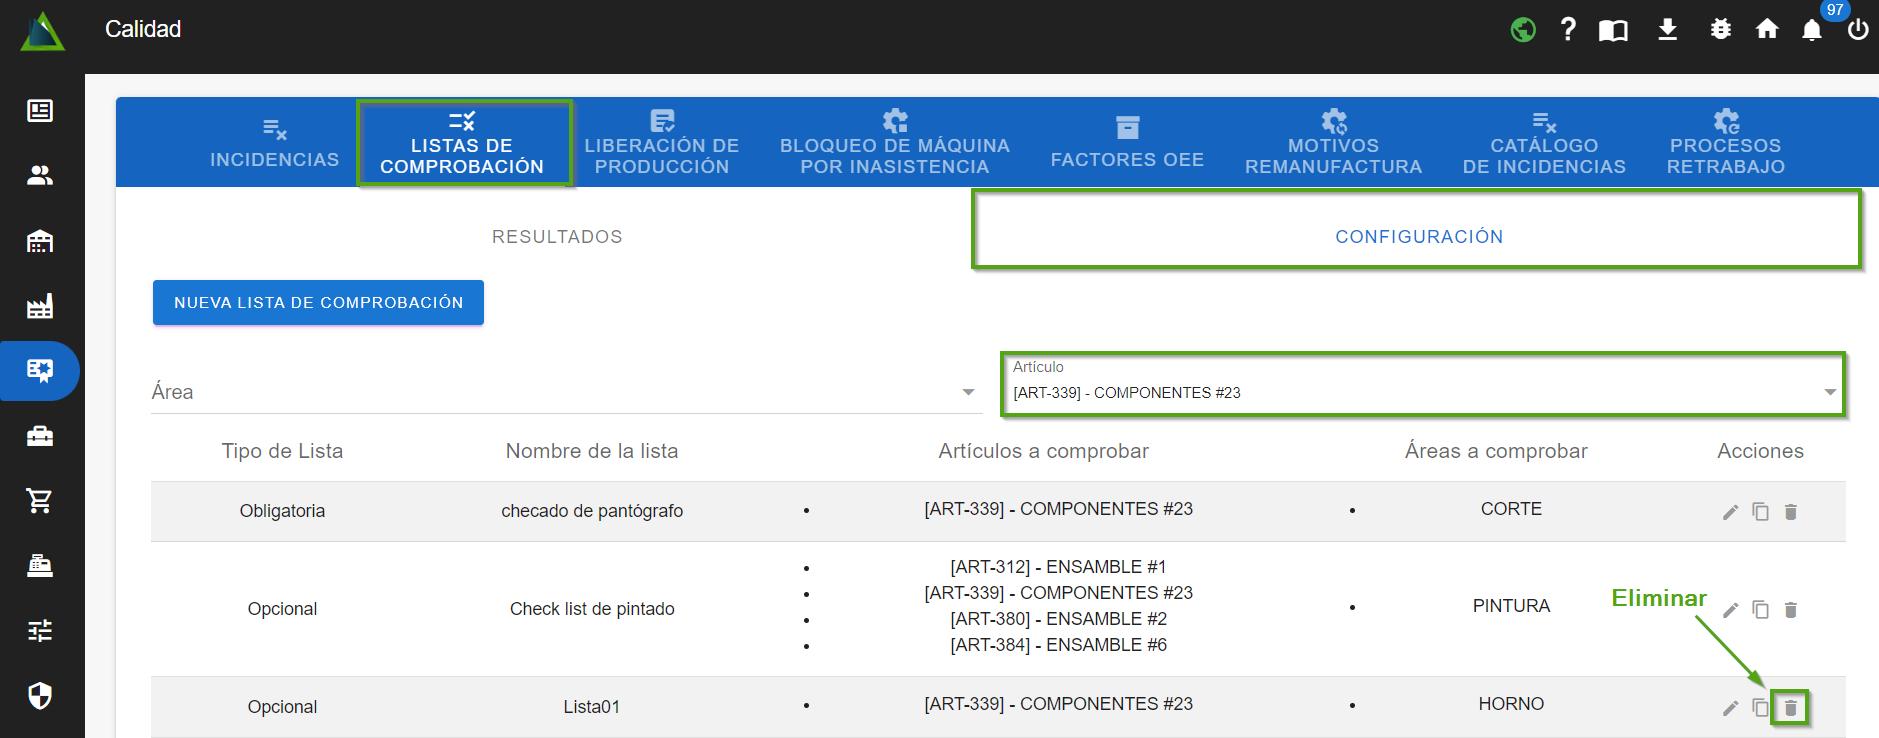Delete the Lista01 checklist via trash icon
The width and height of the screenshot is (1879, 738).
coord(1790,708)
